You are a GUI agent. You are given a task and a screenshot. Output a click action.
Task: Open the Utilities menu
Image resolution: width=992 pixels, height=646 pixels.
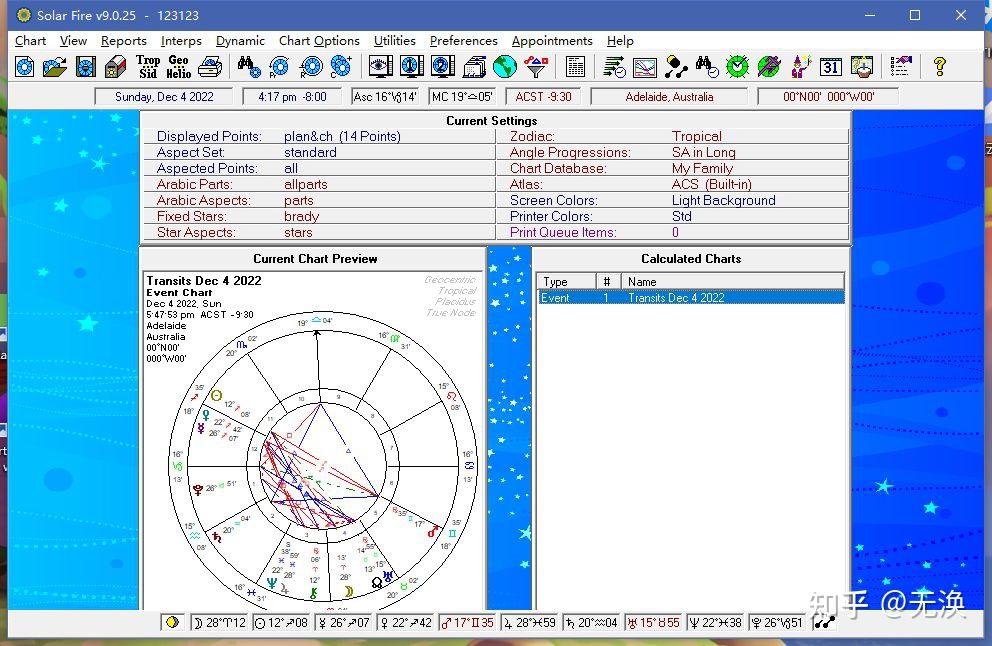coord(395,40)
